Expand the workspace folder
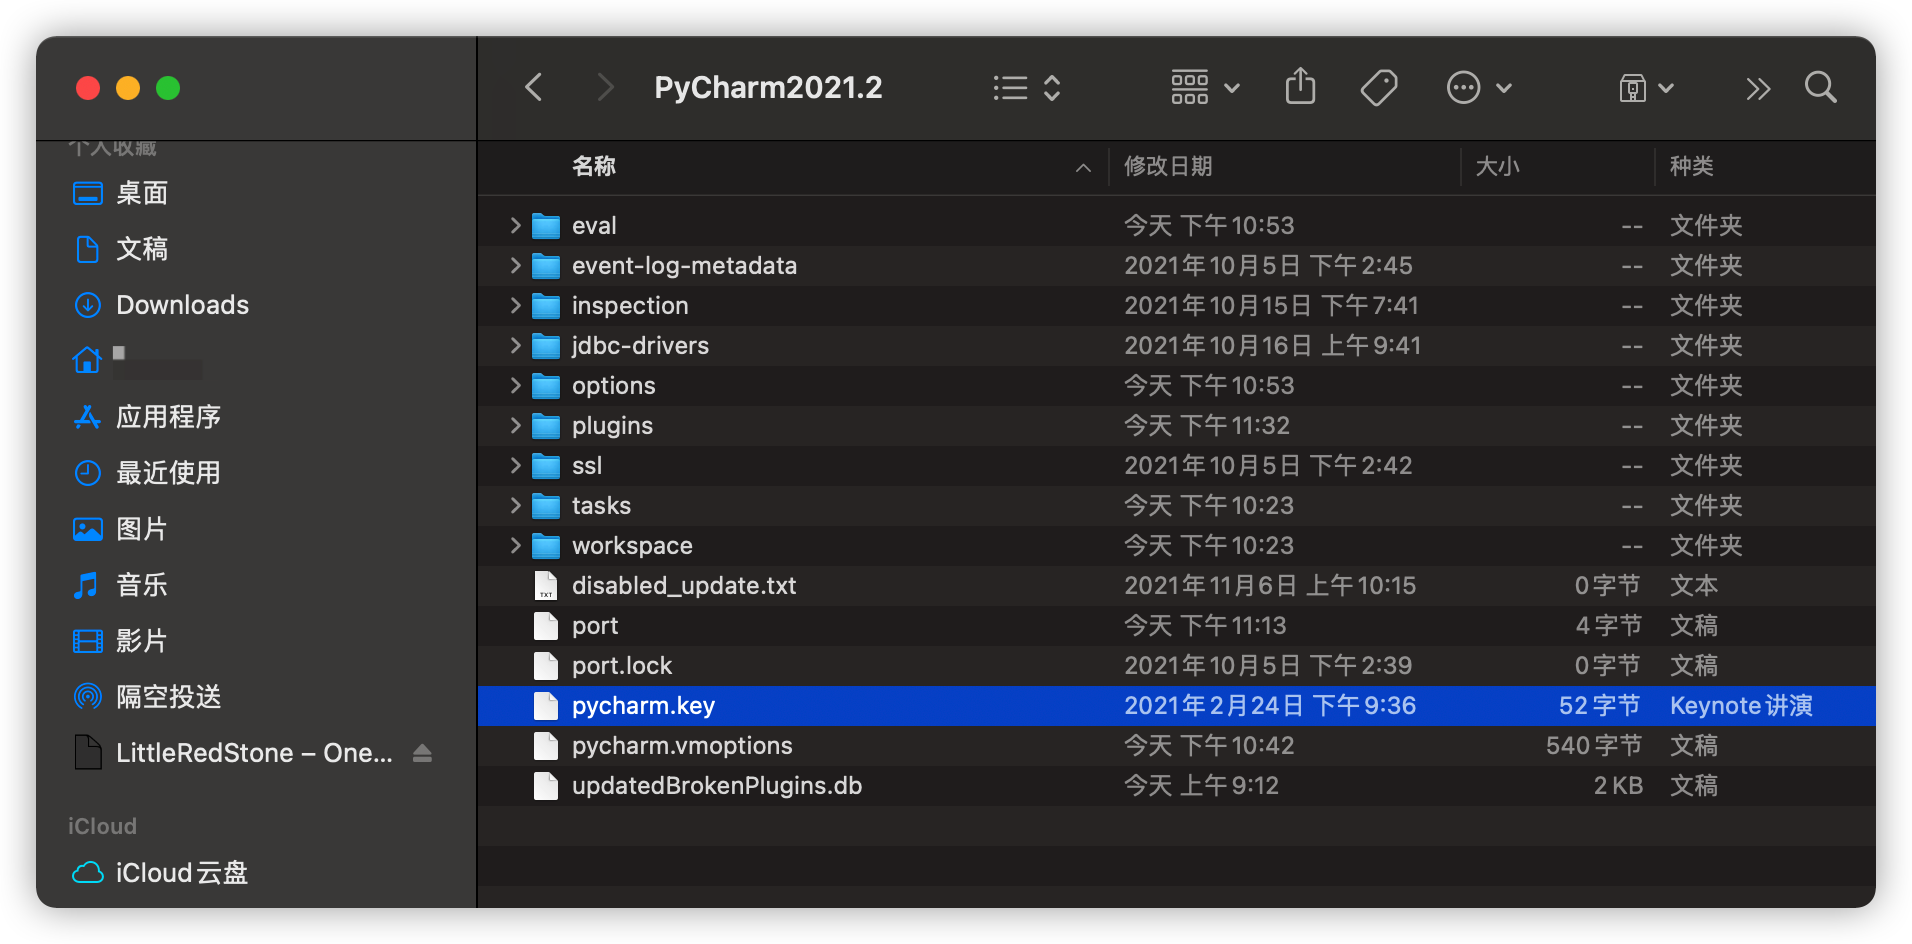1912x944 pixels. (515, 546)
